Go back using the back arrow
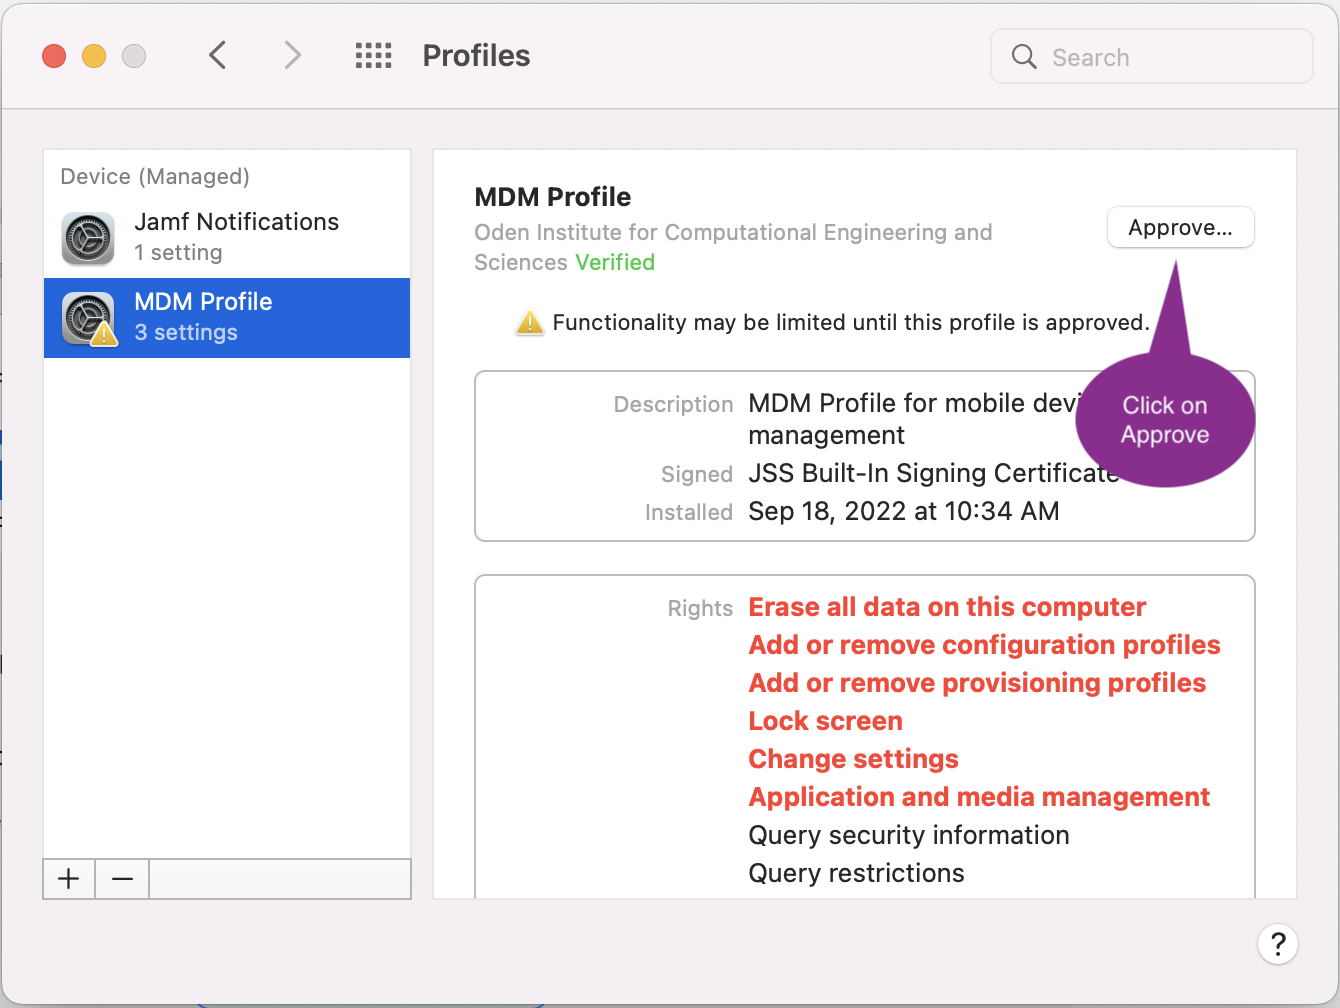 [217, 55]
